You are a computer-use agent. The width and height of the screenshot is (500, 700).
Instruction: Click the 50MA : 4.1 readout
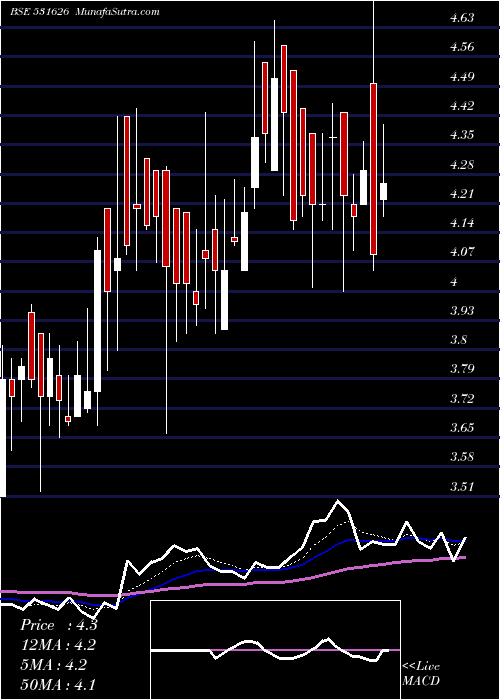coord(58,685)
